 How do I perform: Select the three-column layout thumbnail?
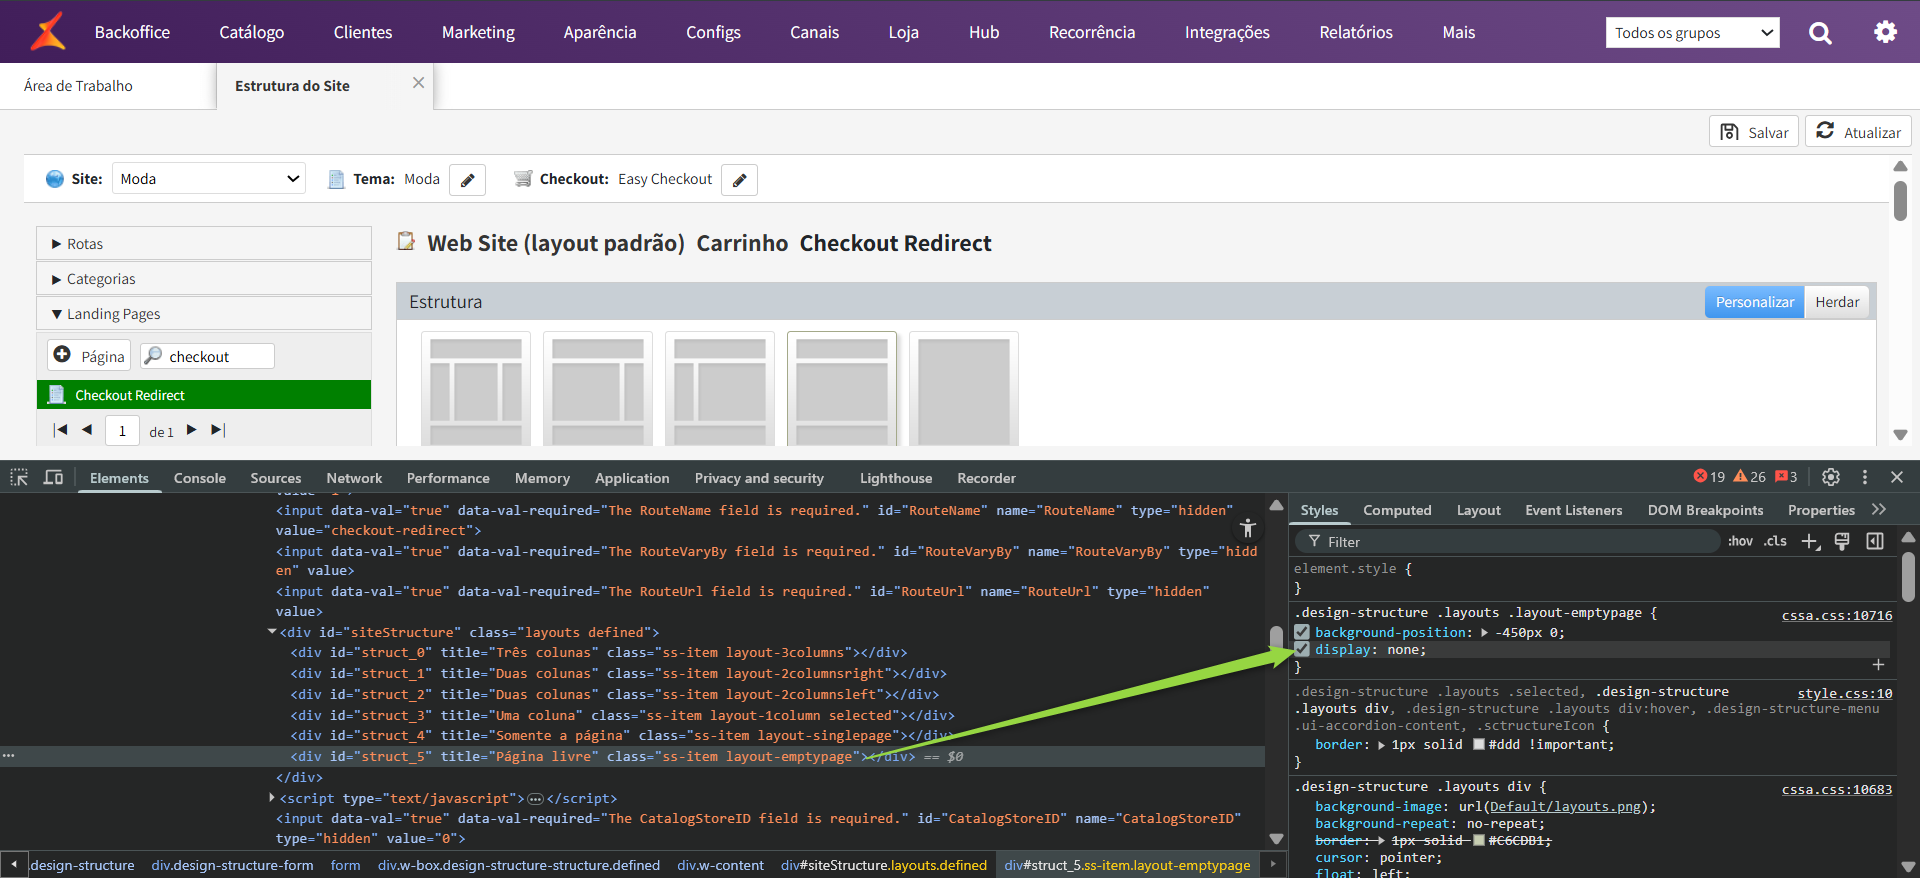click(x=476, y=388)
